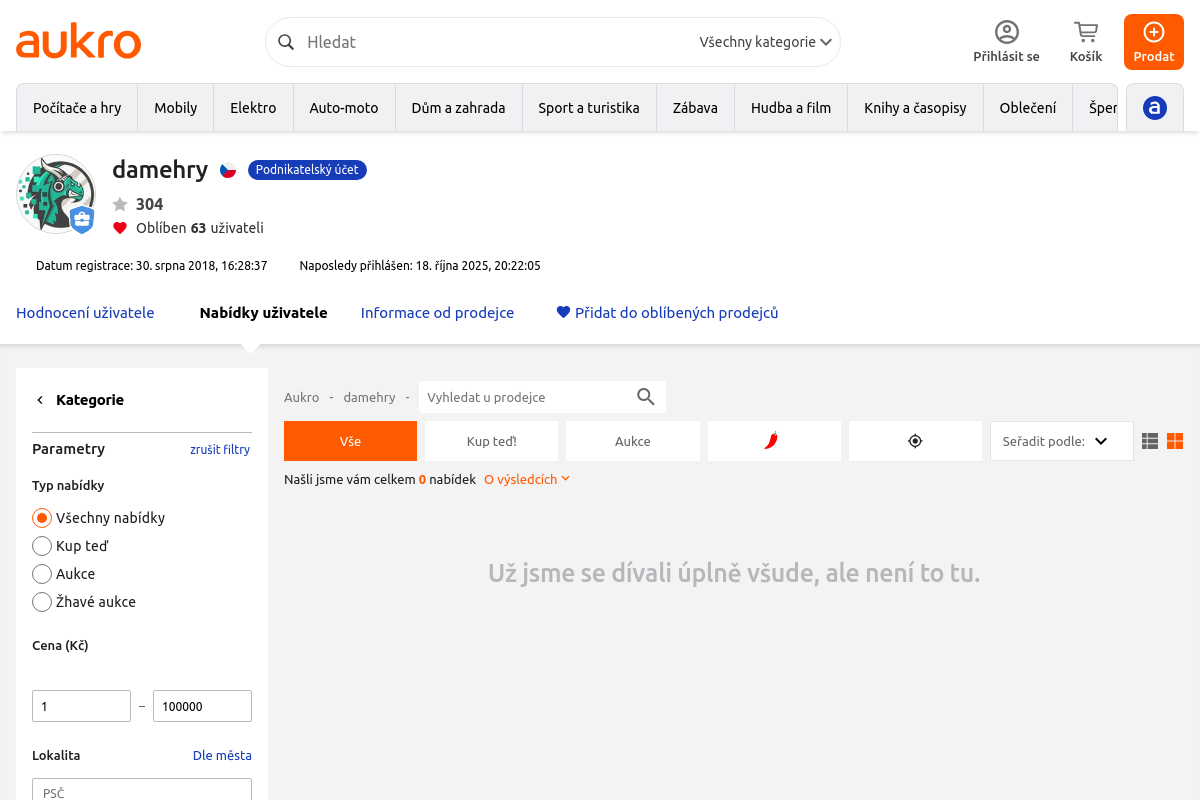The height and width of the screenshot is (800, 1200).
Task: Select the chili pepper hot auctions filter
Action: click(x=774, y=441)
